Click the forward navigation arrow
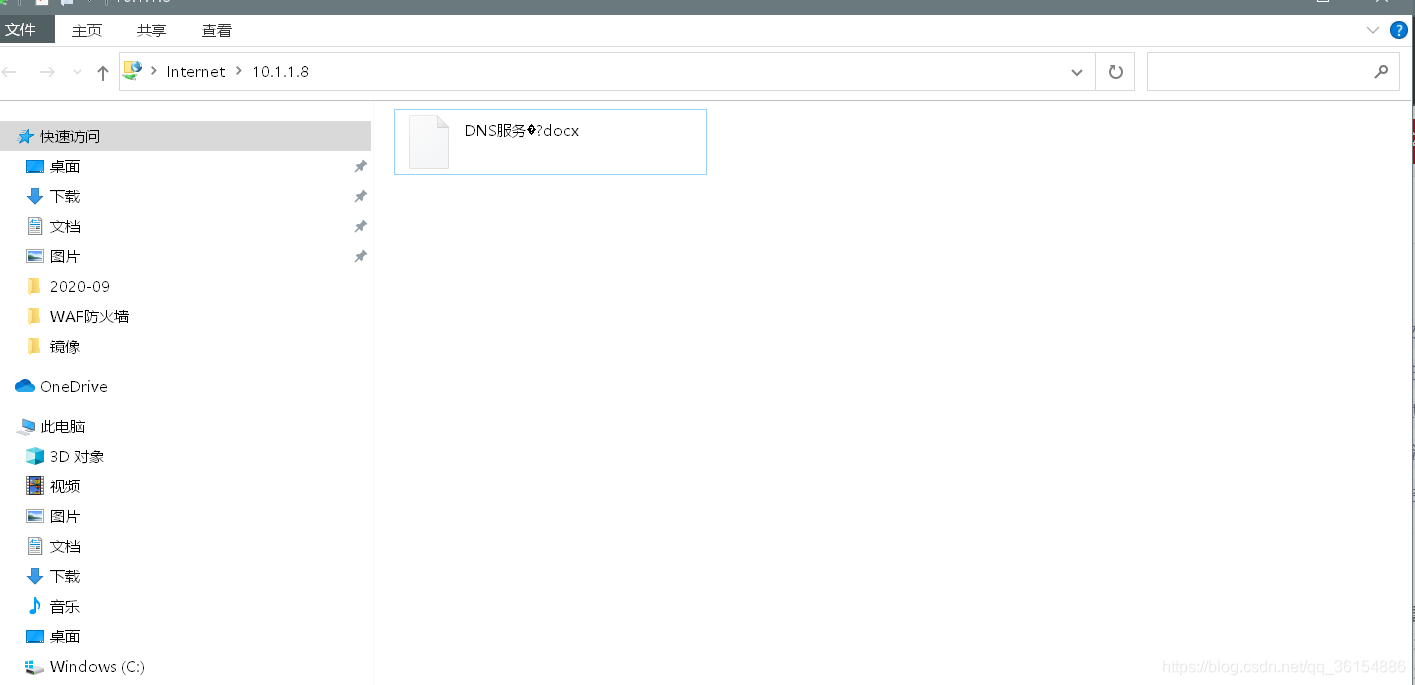 pos(47,71)
